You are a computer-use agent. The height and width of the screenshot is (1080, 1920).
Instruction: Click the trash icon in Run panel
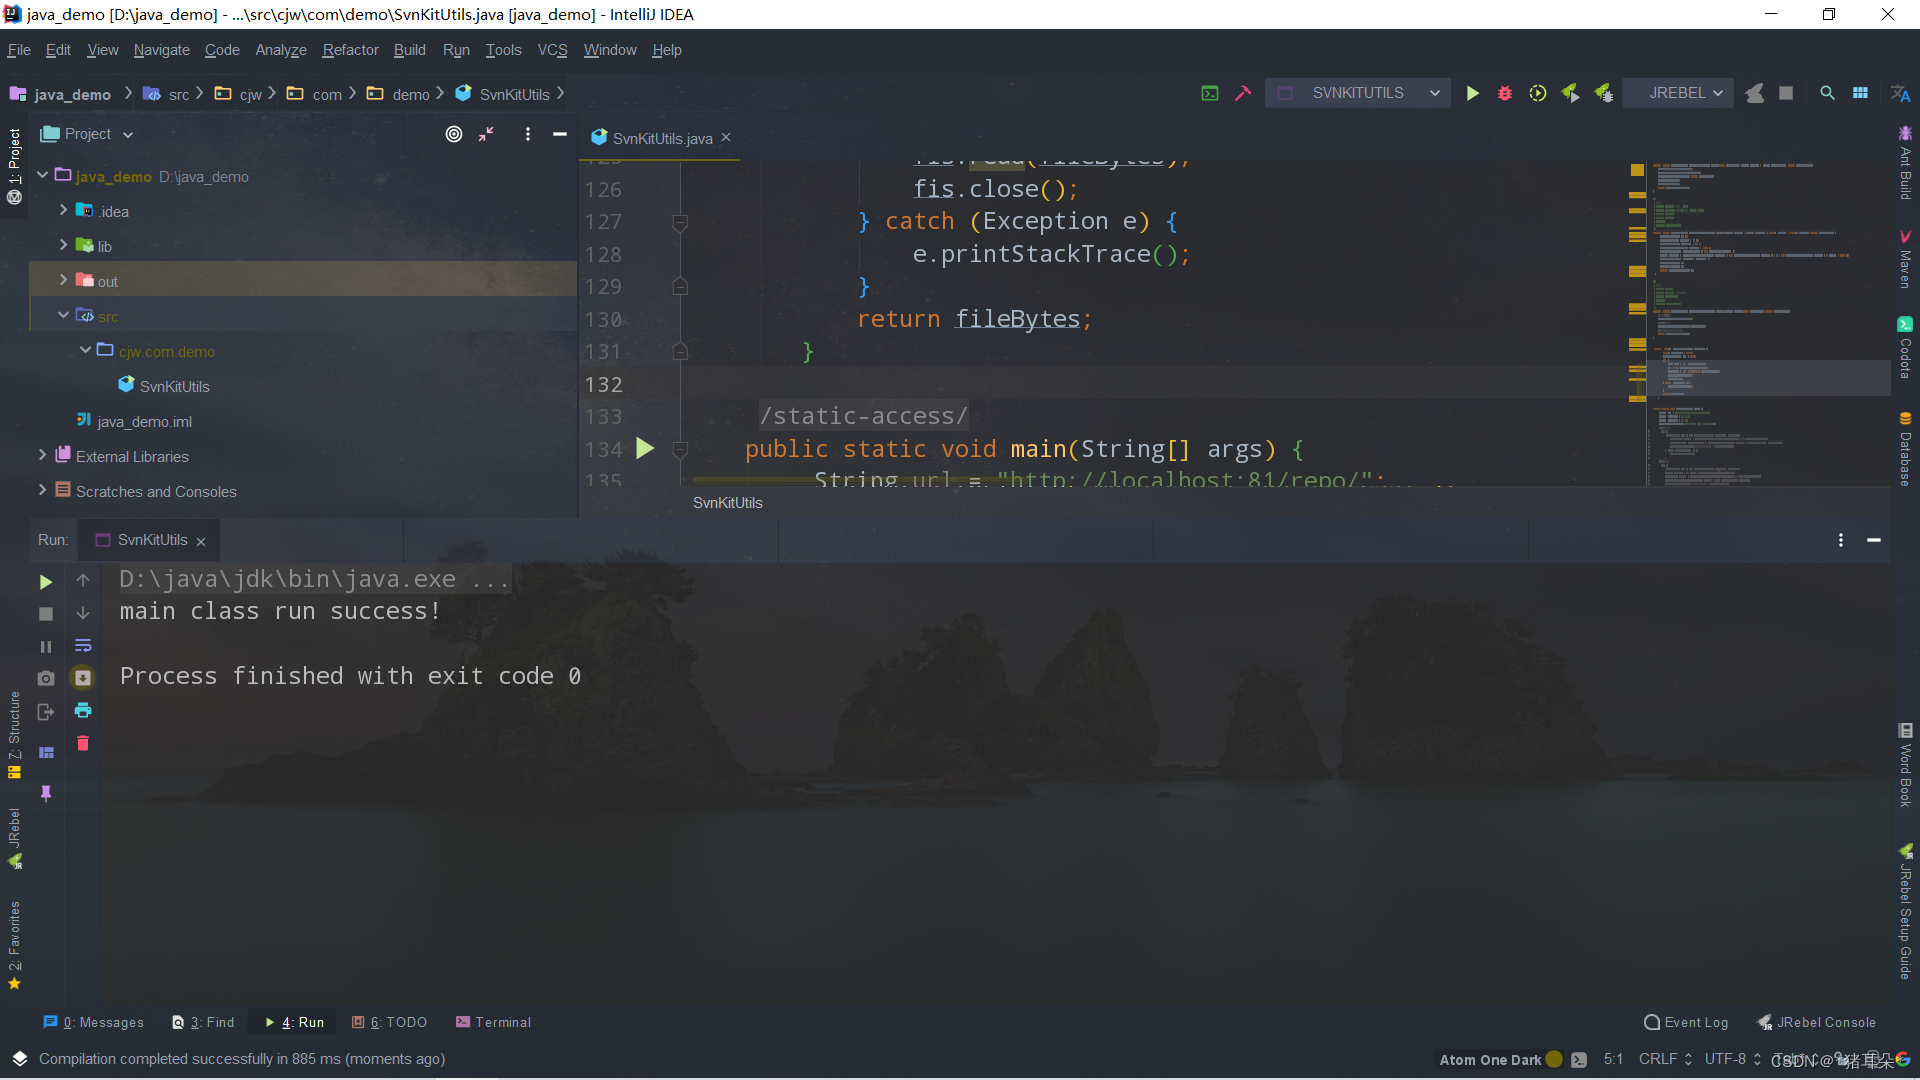(83, 743)
